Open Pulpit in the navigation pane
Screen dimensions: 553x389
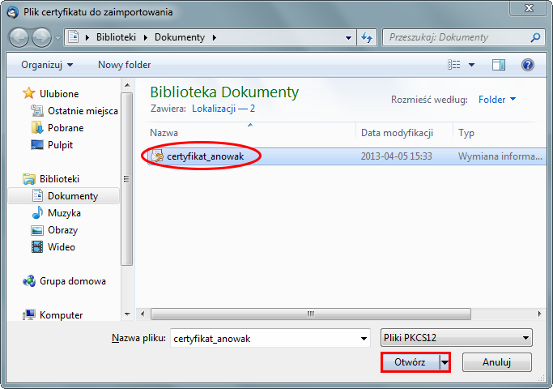60,145
